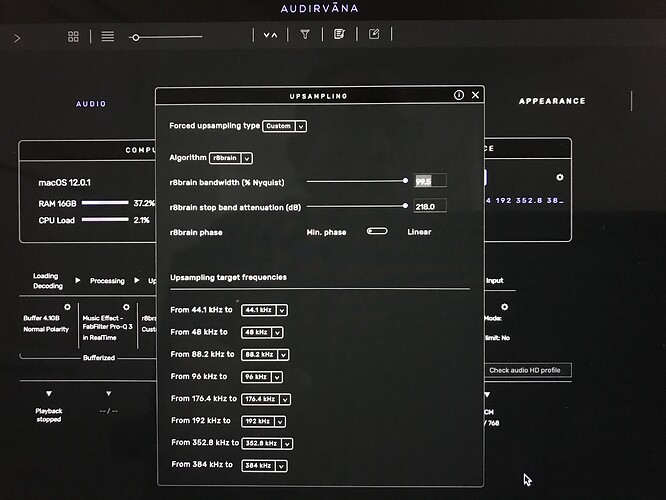Click the CPU Load usage bar
Image resolution: width=666 pixels, height=500 pixels.
[x=105, y=220]
